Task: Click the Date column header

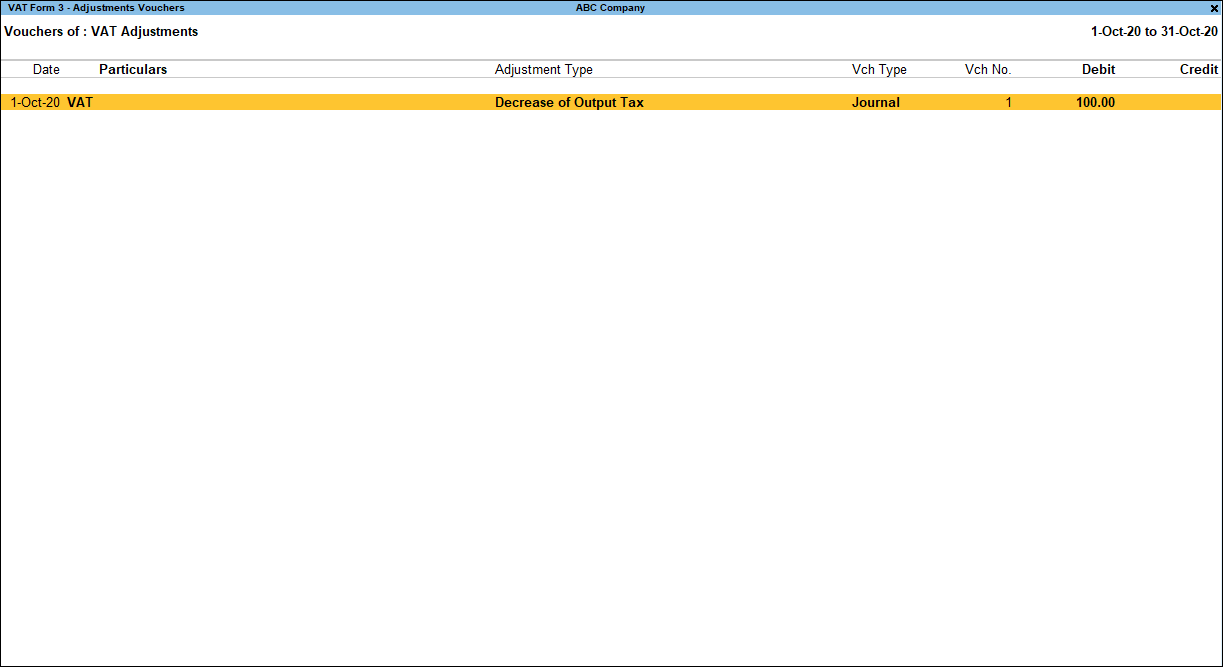Action: point(46,70)
